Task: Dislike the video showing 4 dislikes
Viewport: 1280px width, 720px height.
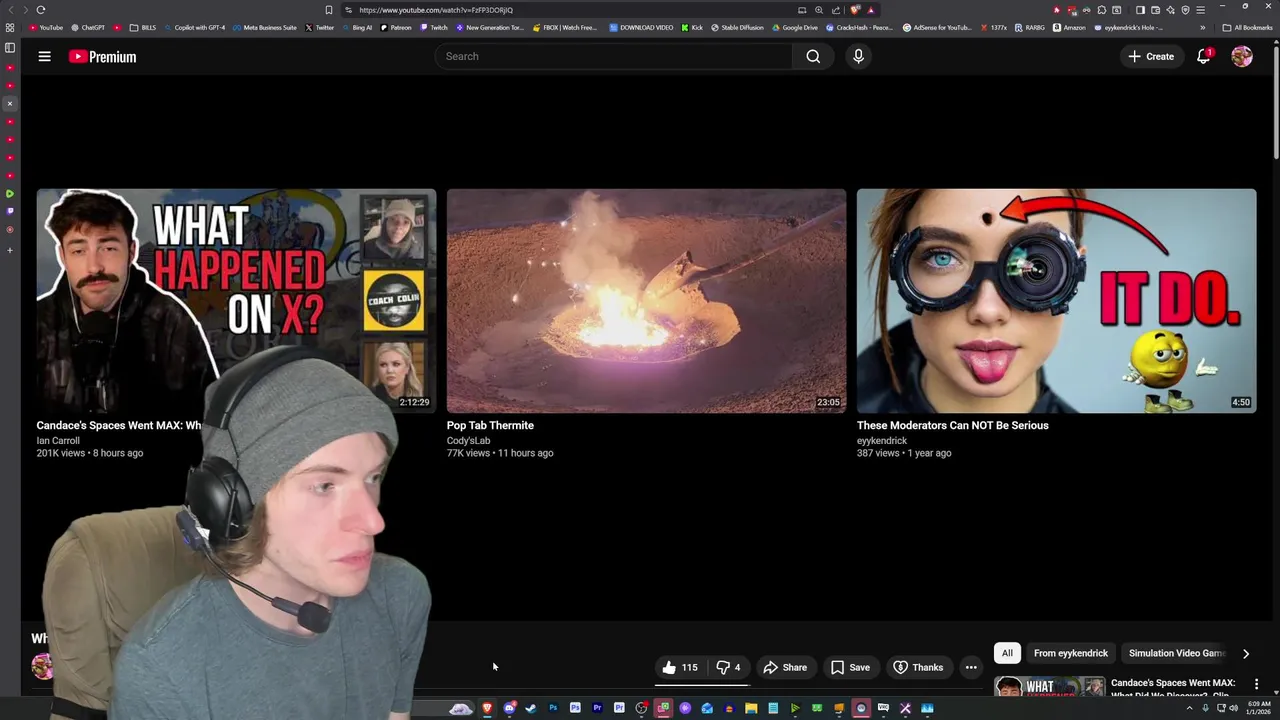Action: tap(729, 667)
